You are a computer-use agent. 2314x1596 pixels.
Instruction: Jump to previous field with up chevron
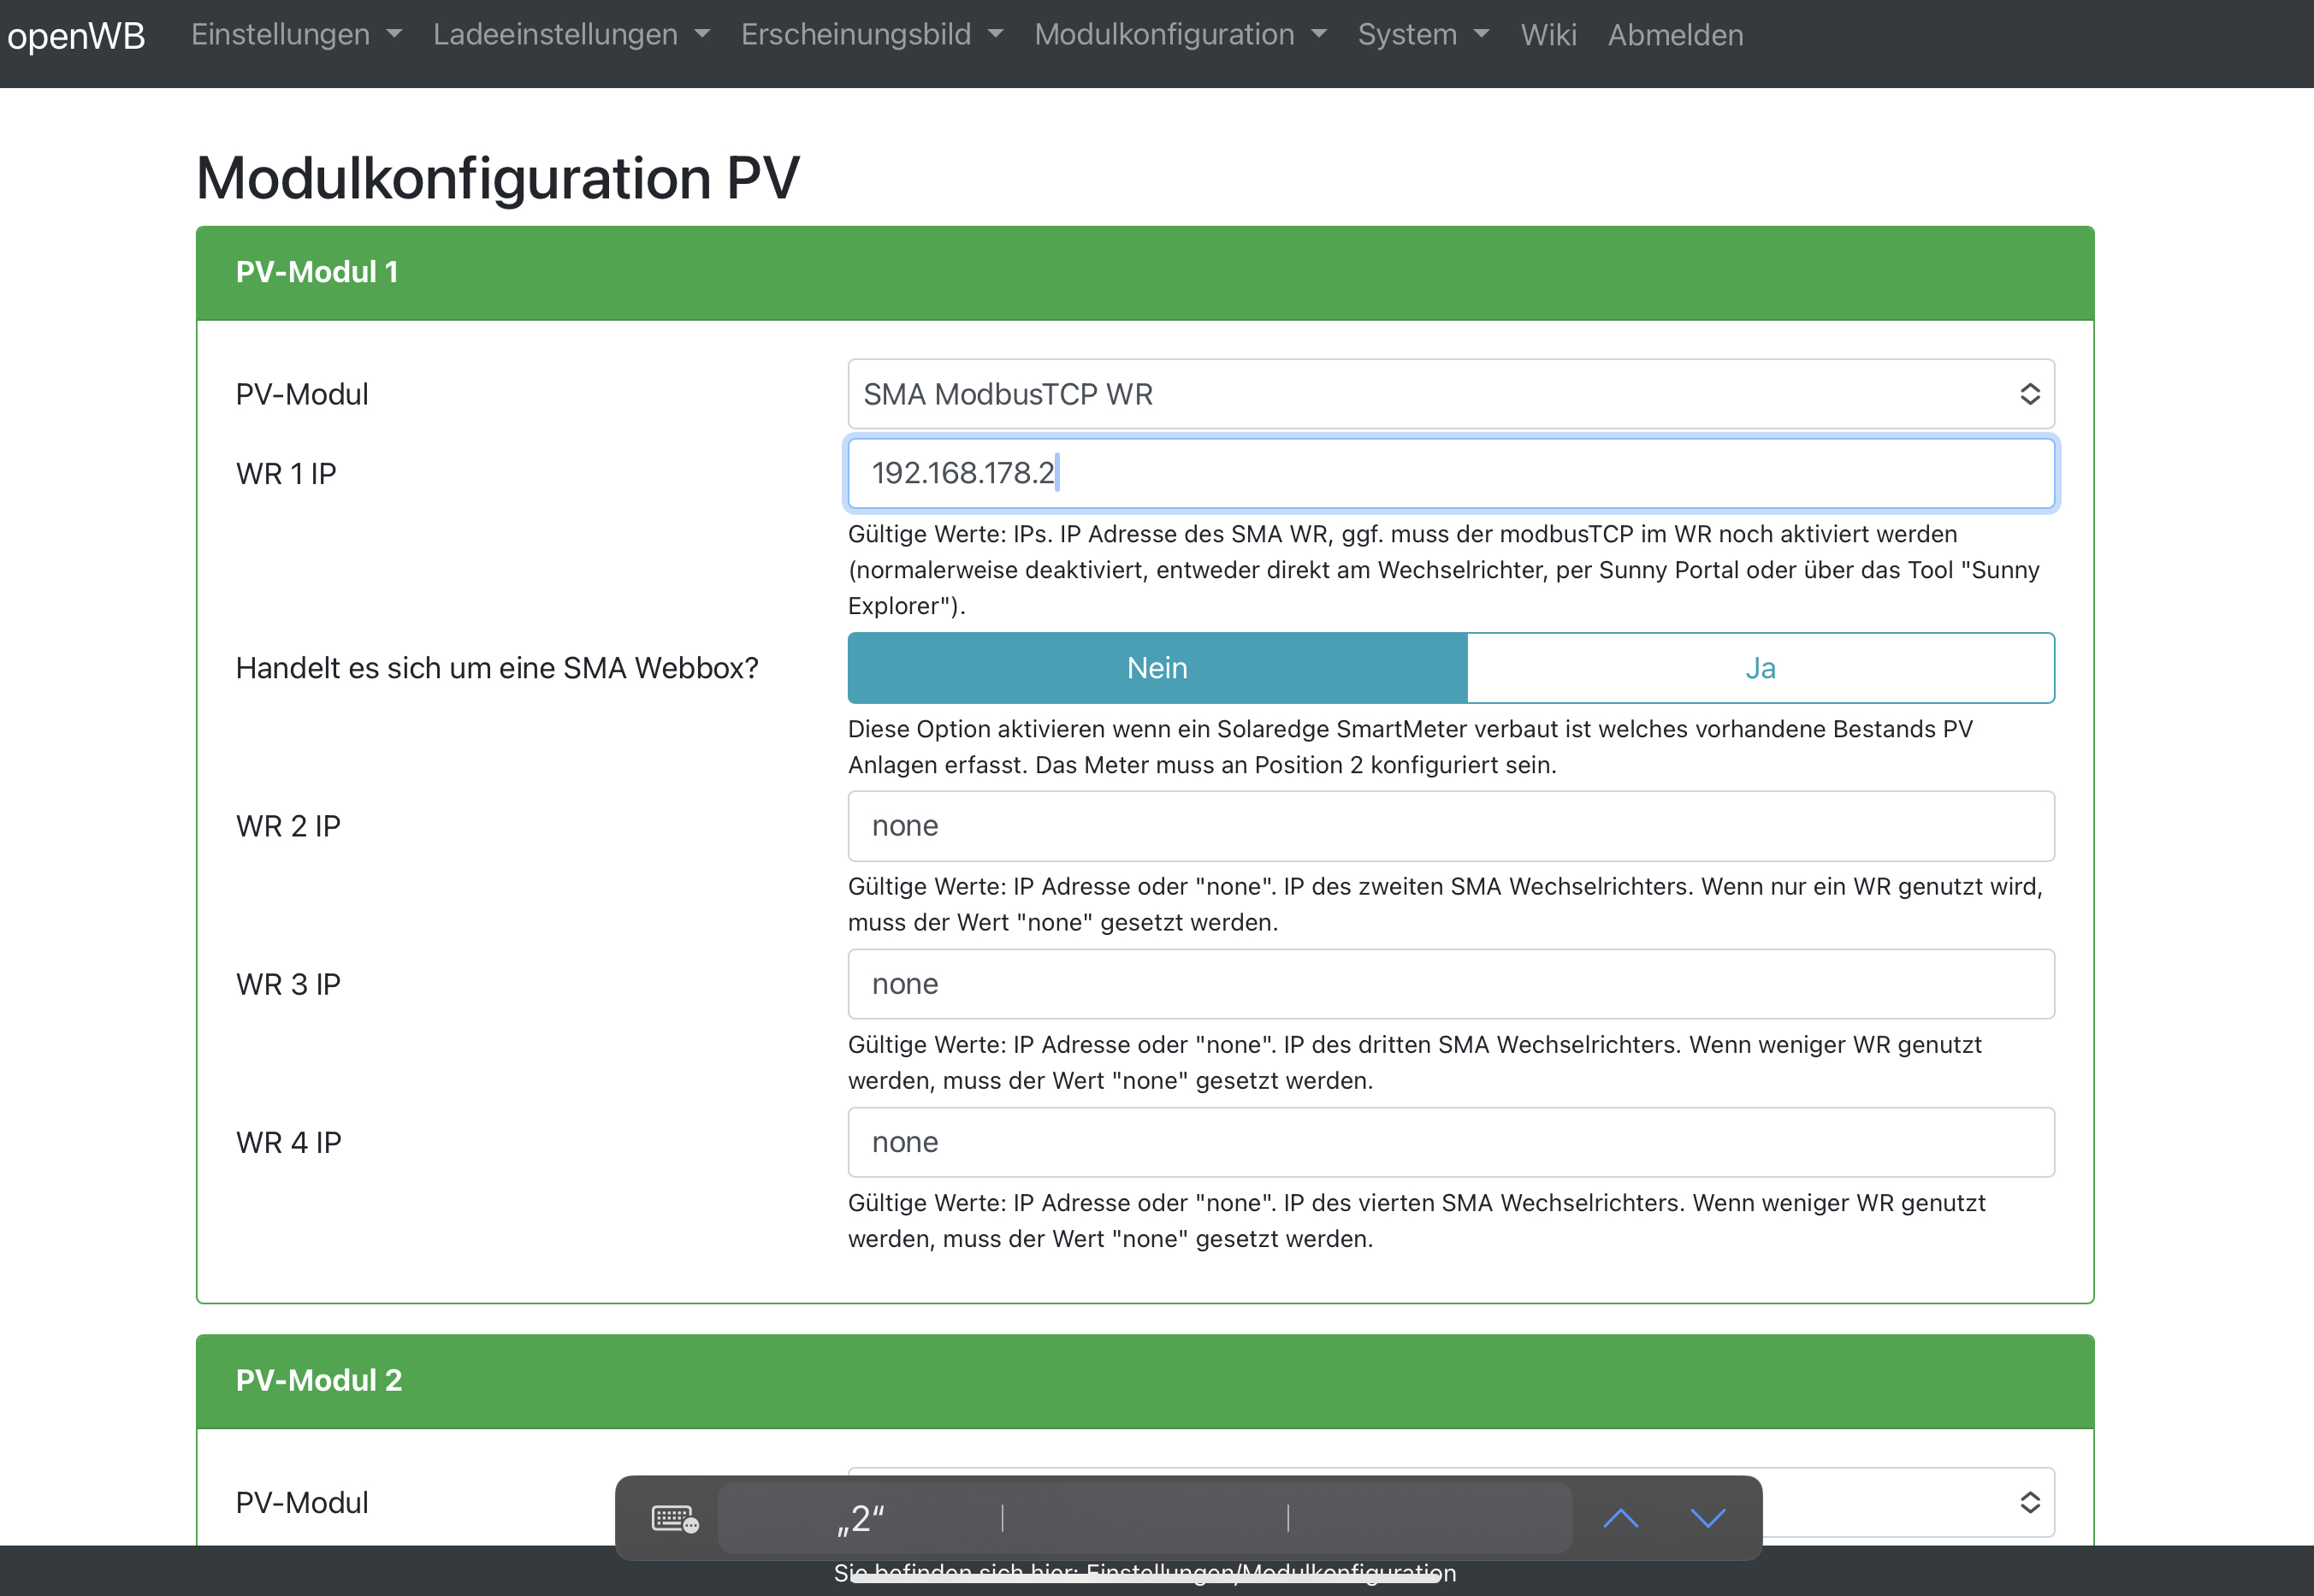(1620, 1519)
